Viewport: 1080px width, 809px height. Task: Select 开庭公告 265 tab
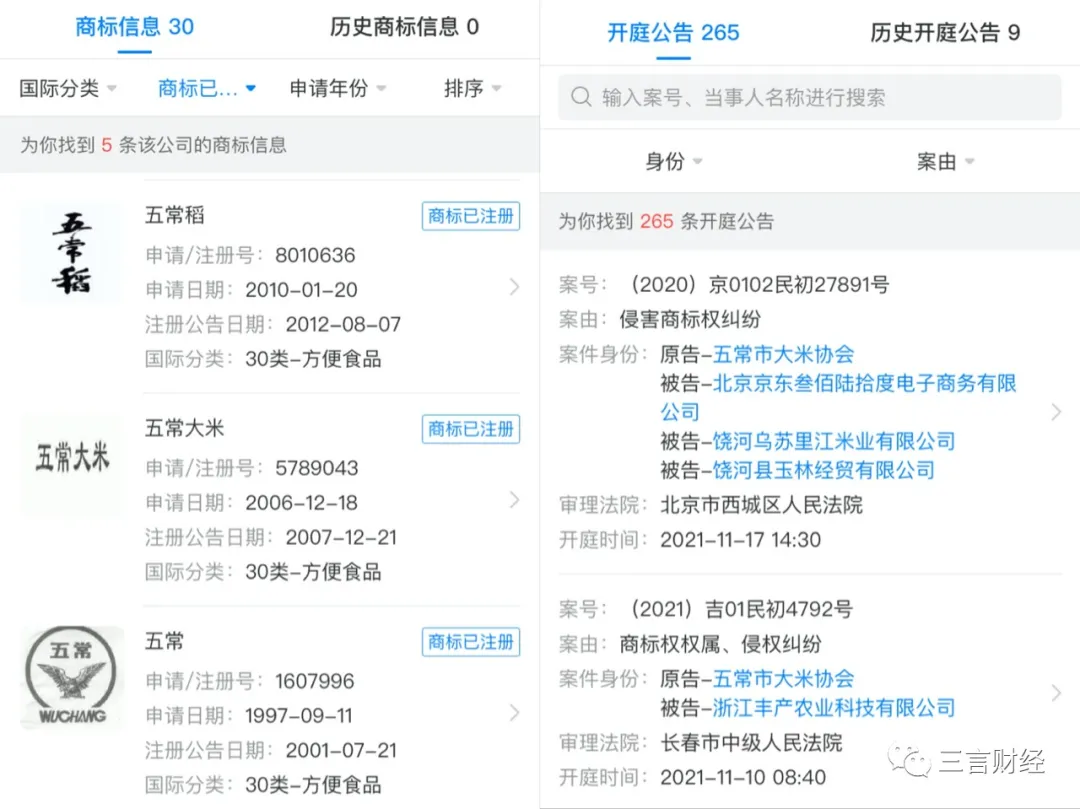[673, 32]
